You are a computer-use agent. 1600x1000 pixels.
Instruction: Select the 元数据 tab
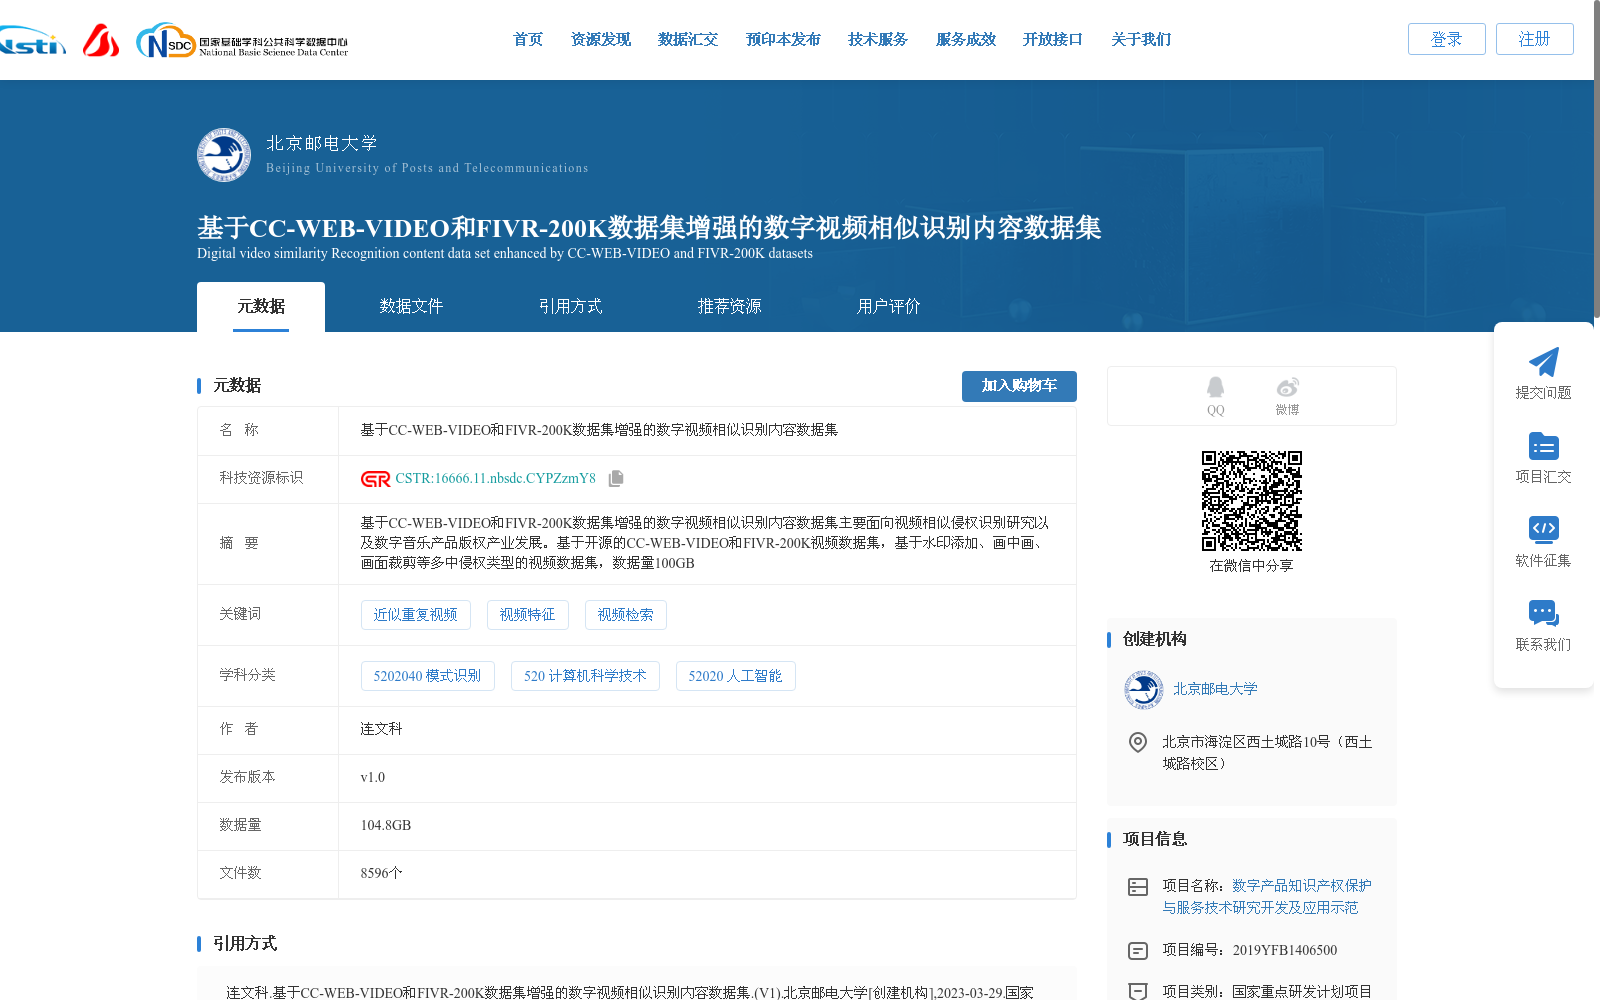click(261, 307)
